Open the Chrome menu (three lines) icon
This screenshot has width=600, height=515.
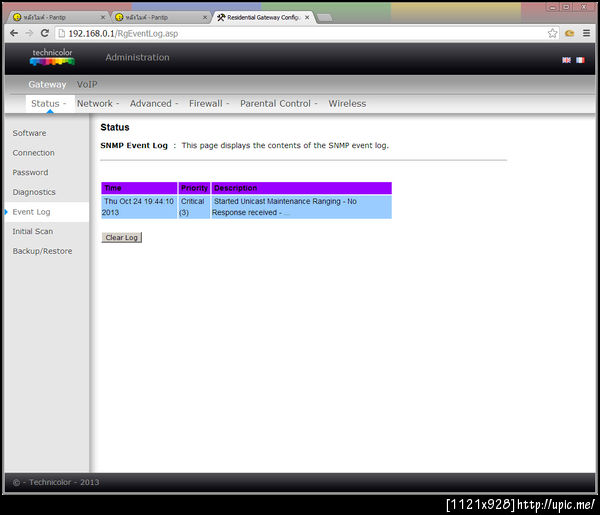[586, 33]
